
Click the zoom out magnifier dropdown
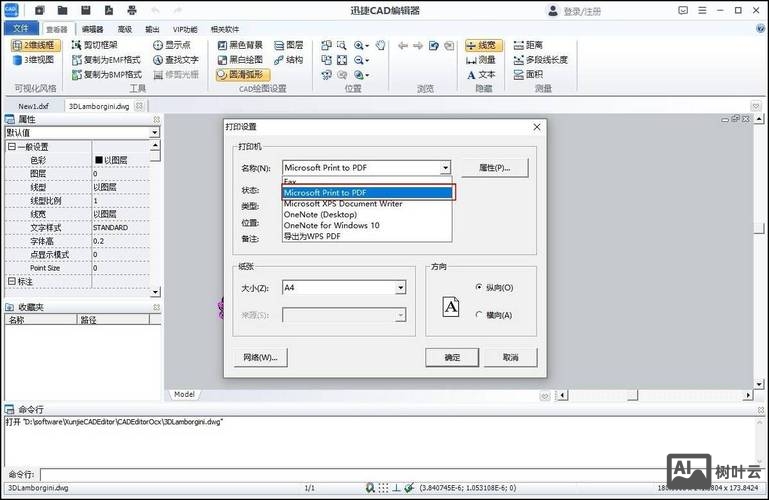[361, 60]
